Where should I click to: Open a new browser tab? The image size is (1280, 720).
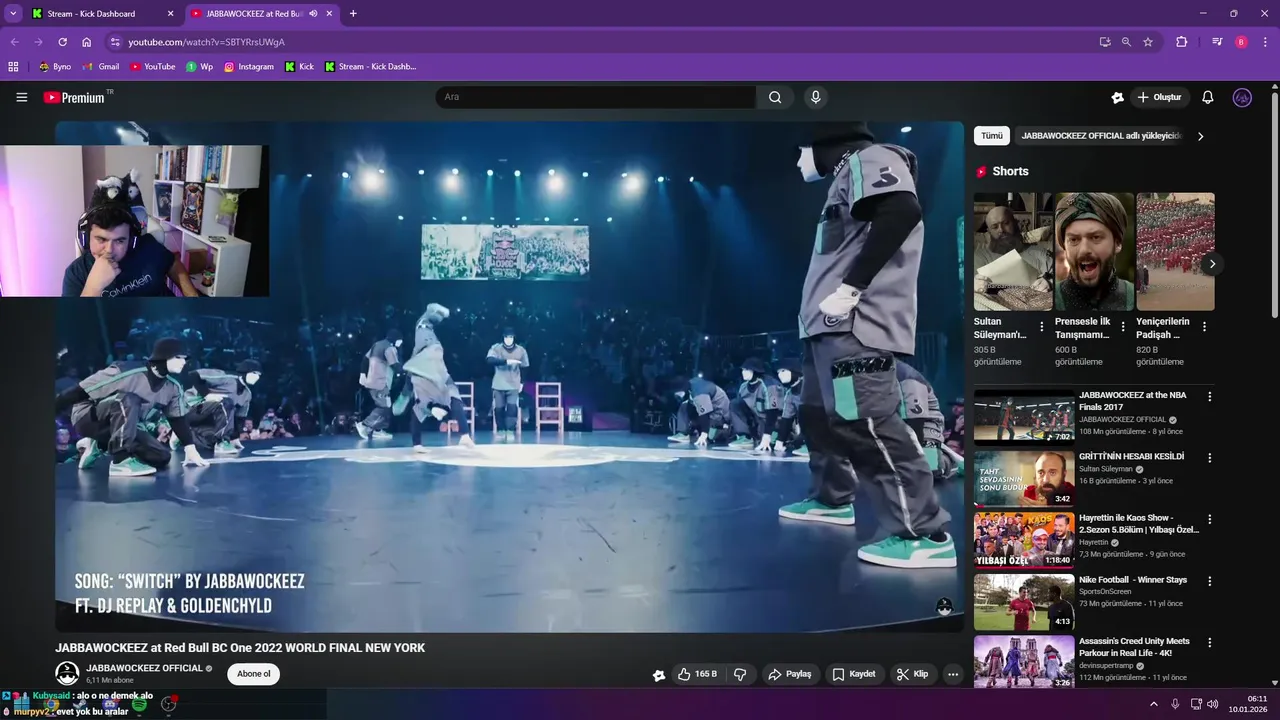pyautogui.click(x=353, y=14)
